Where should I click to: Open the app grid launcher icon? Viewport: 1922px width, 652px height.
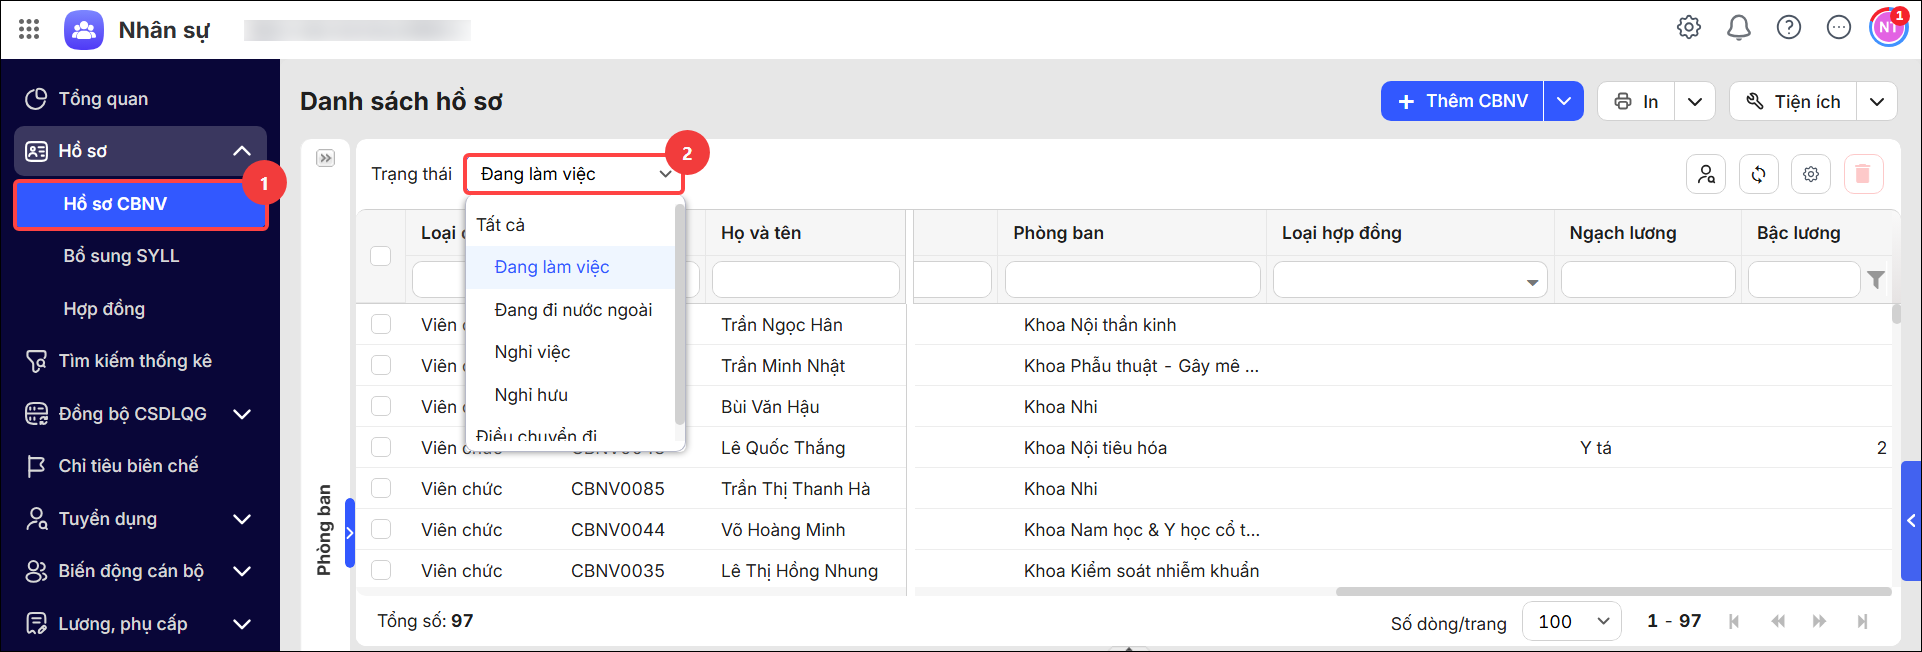29,29
